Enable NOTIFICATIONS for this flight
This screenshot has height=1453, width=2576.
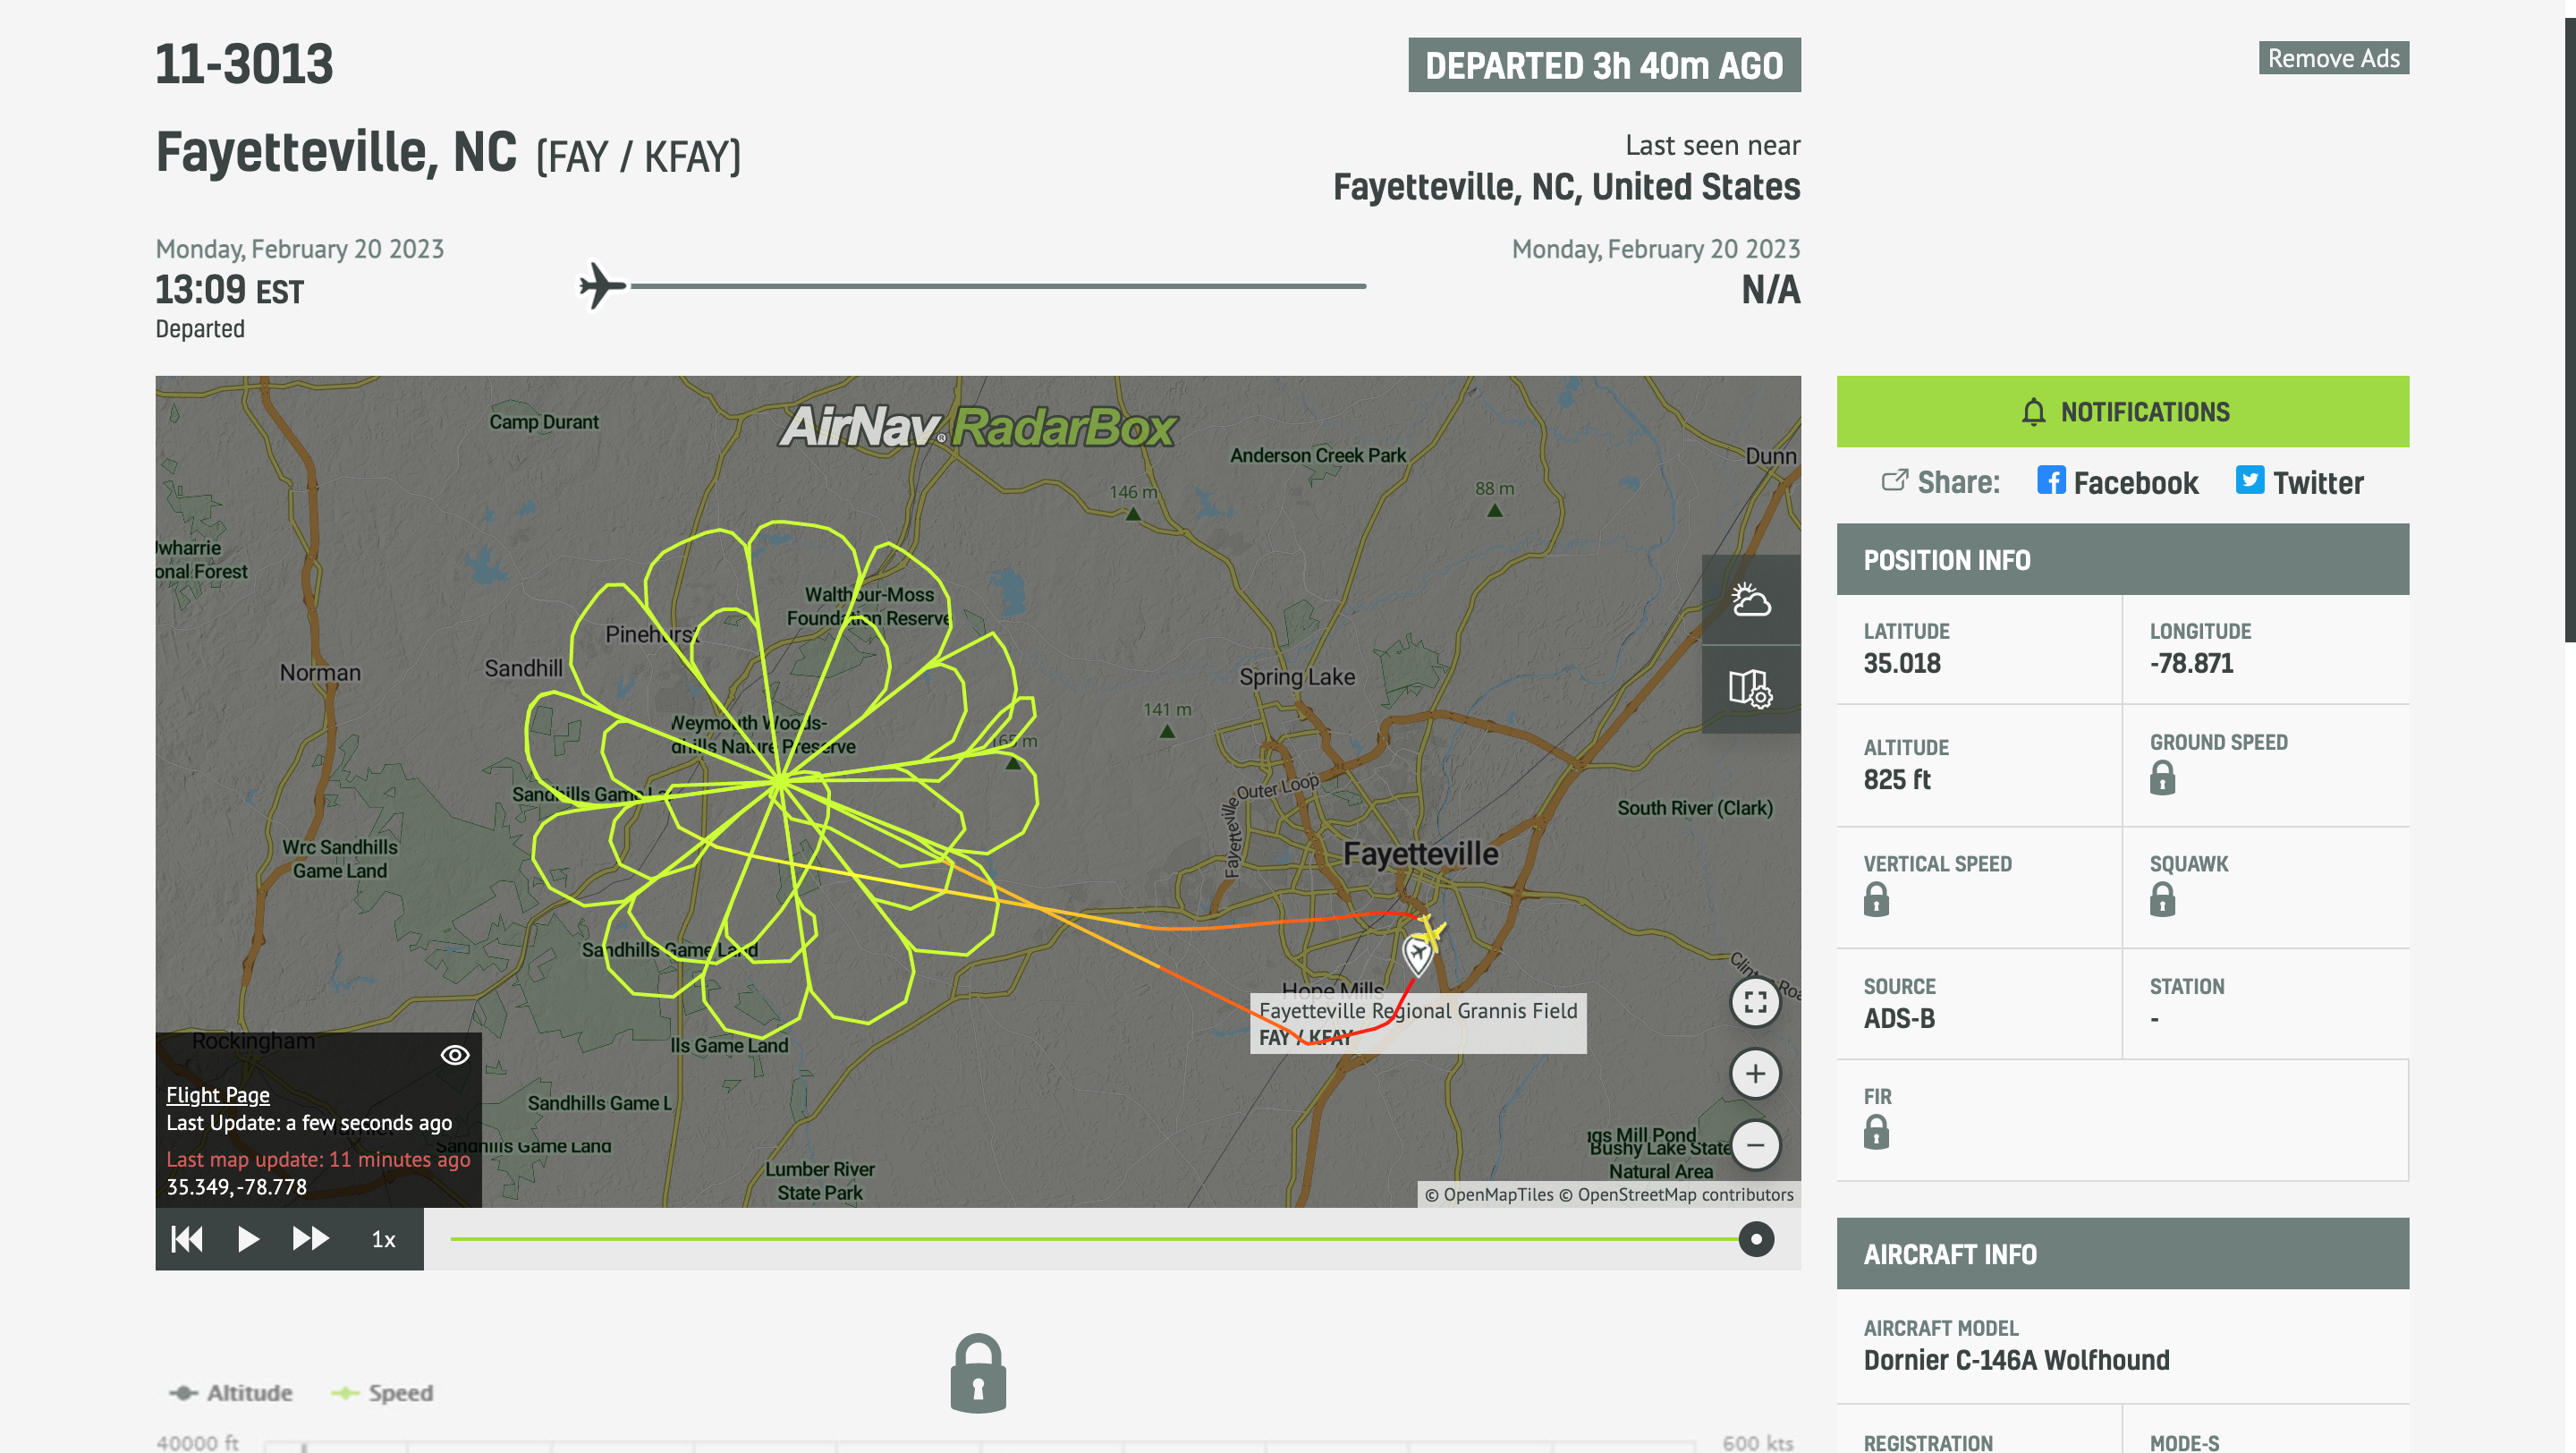(x=2123, y=412)
